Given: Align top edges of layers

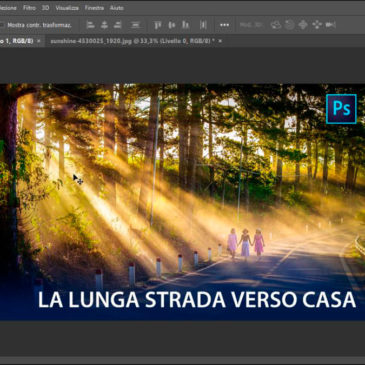Looking at the screenshot, I should click(157, 25).
